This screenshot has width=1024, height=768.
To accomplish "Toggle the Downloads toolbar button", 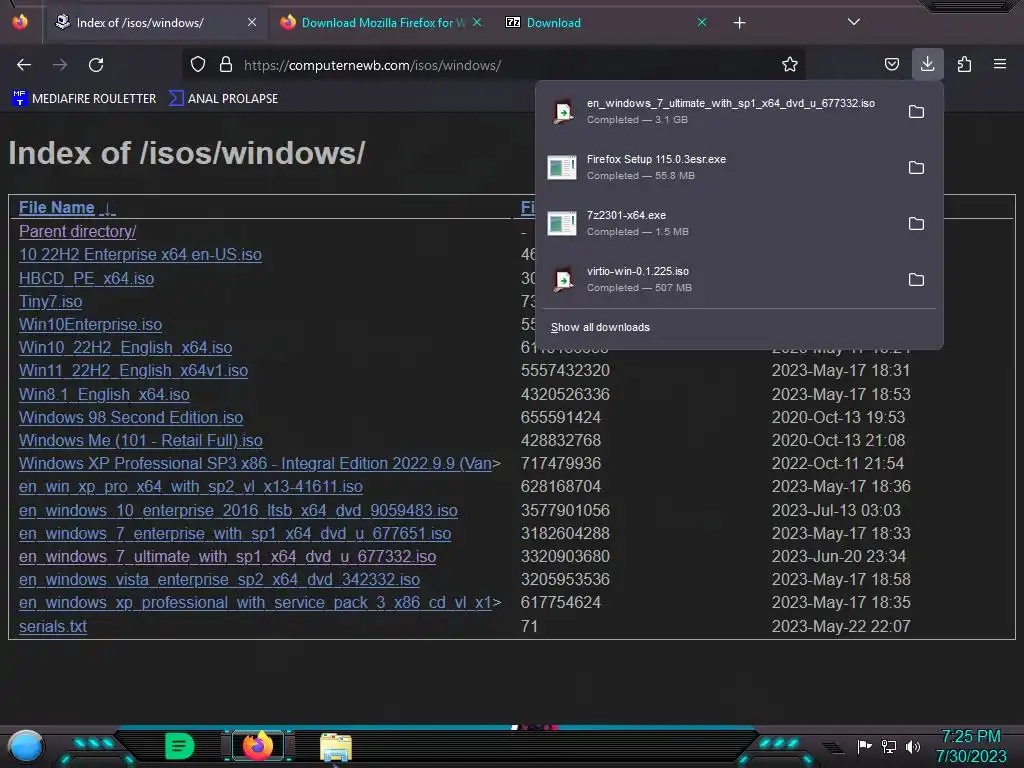I will pos(927,64).
